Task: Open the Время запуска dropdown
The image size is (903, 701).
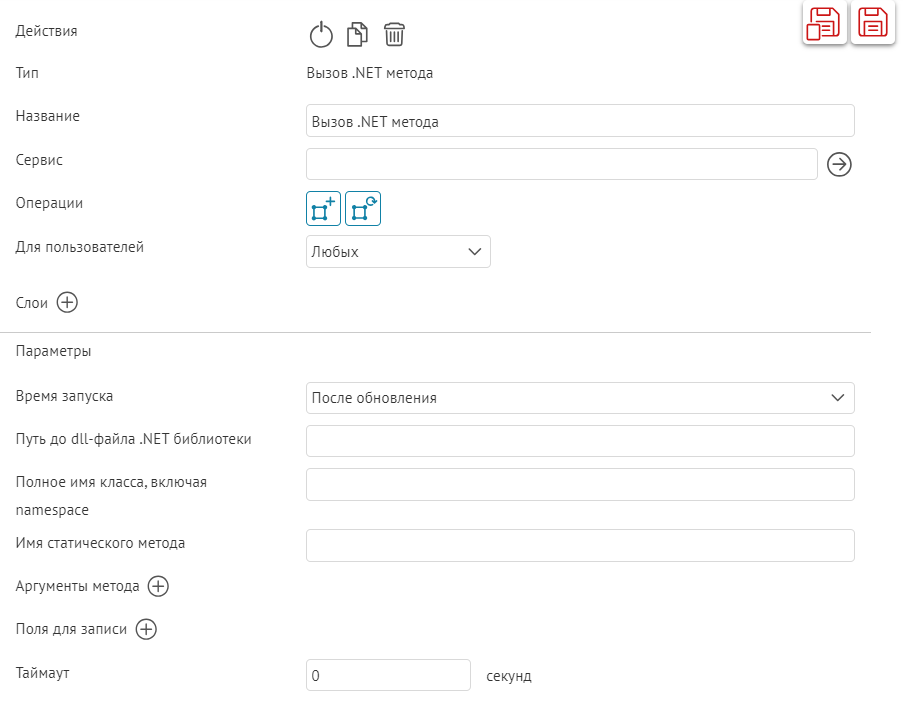Action: click(x=580, y=398)
